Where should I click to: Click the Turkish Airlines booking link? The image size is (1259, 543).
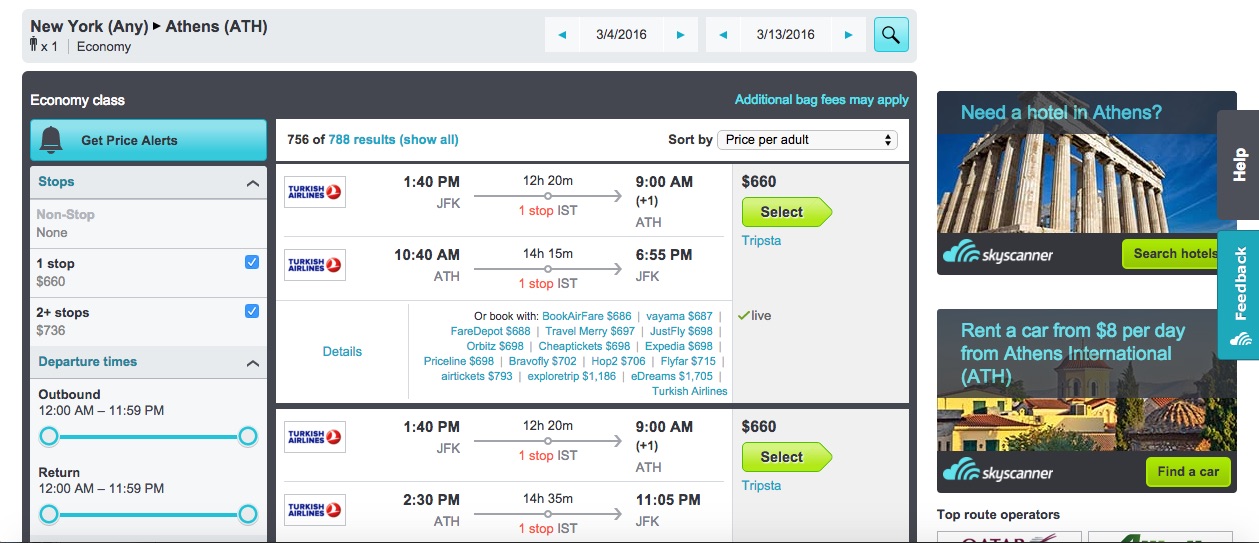coord(690,391)
